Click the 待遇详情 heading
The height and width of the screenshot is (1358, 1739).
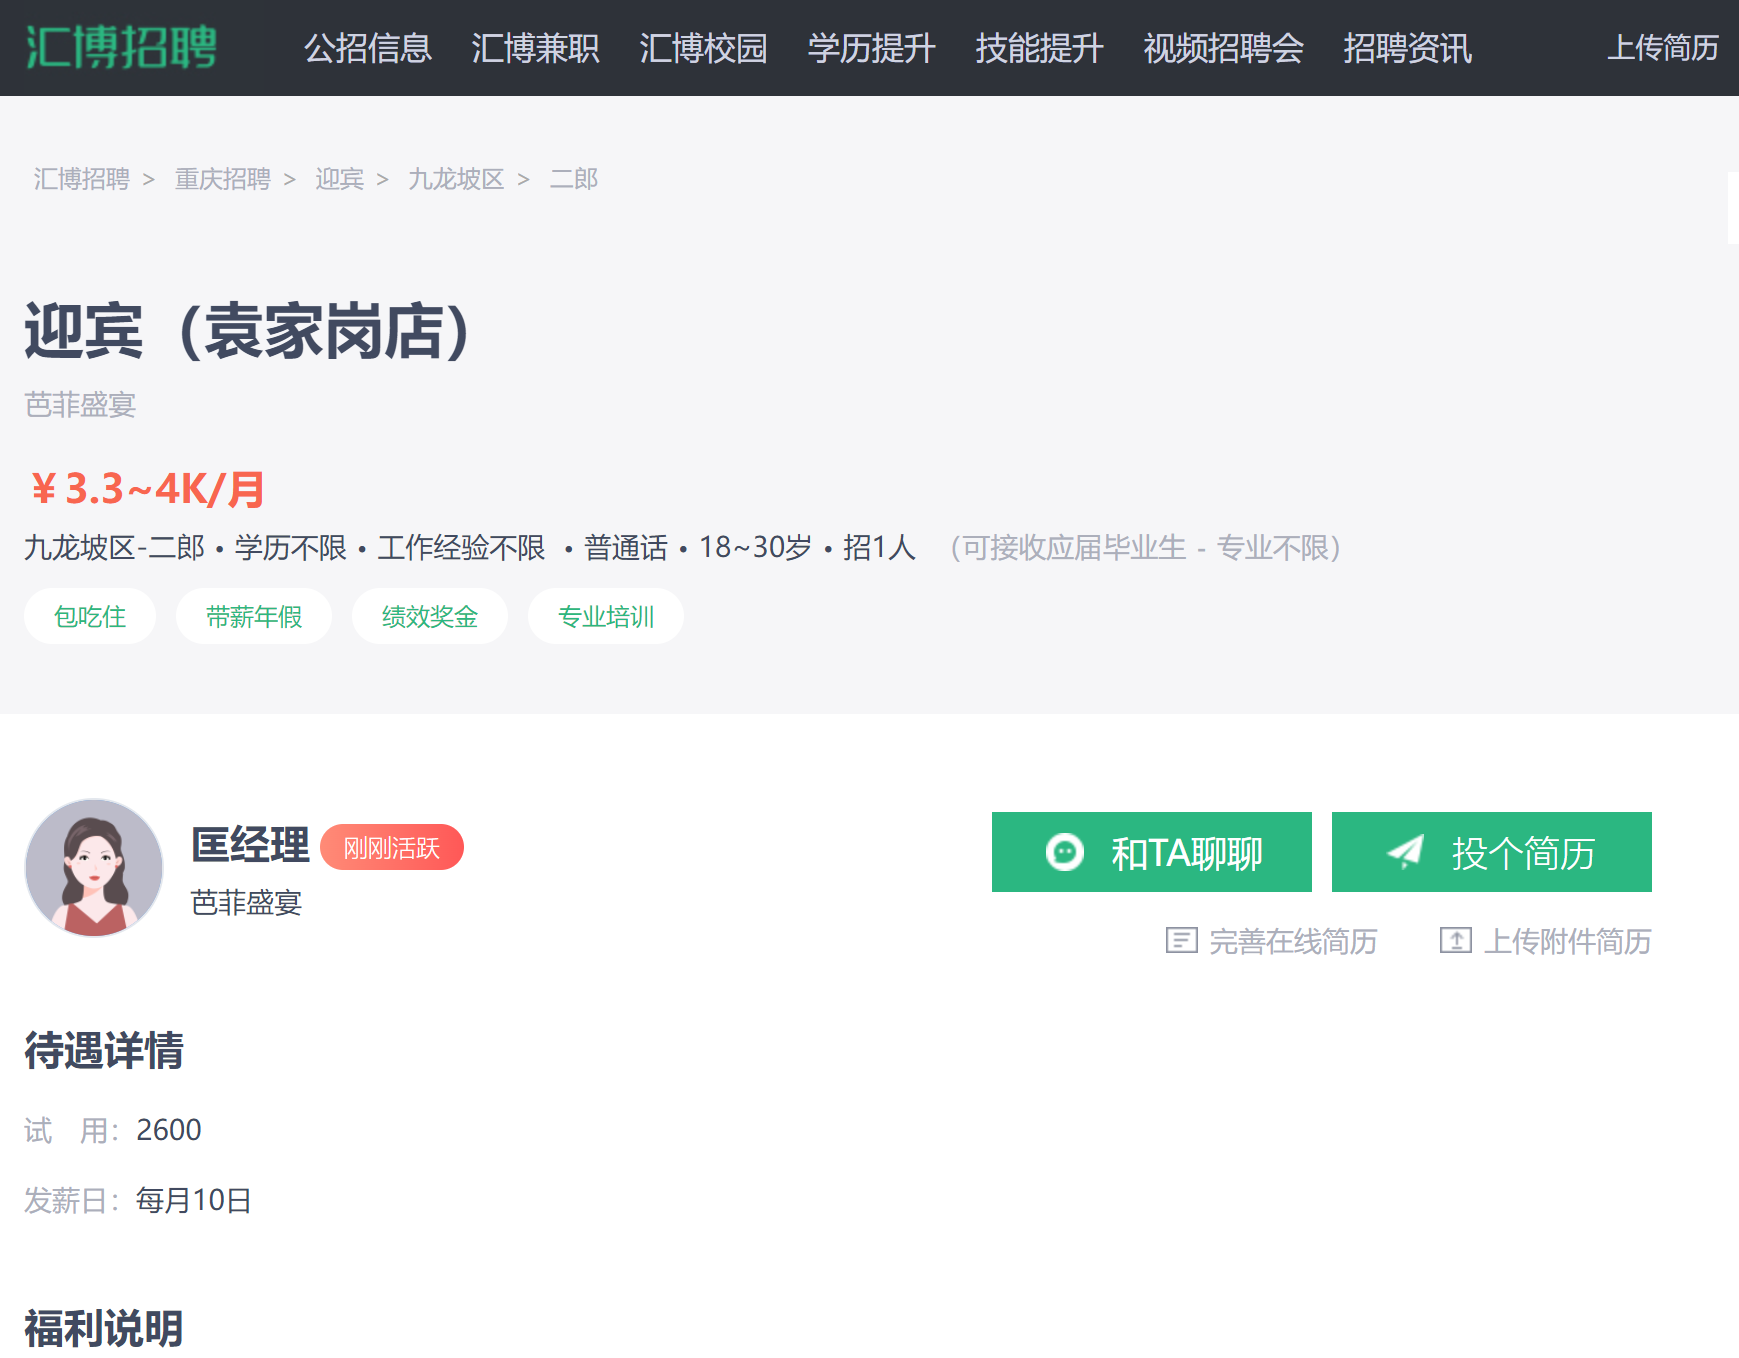[104, 1051]
